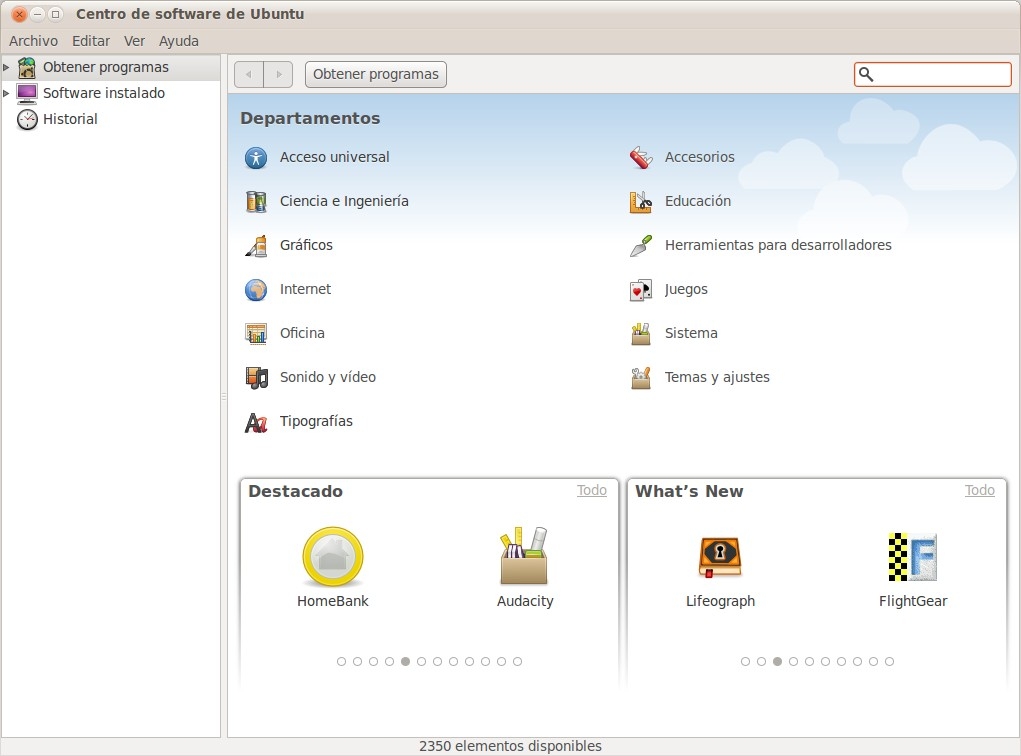Open the Acceso universal label
Image resolution: width=1021 pixels, height=756 pixels.
(334, 157)
